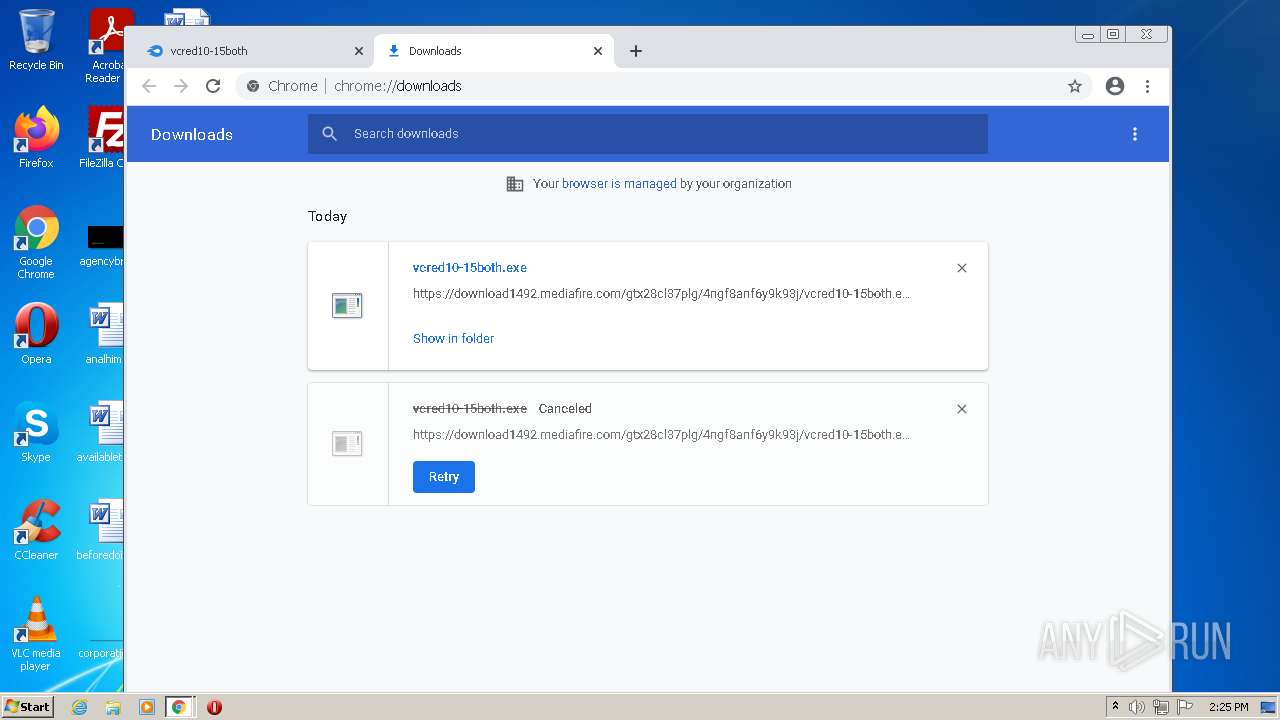Retry the canceled download
This screenshot has height=720, width=1280.
pyautogui.click(x=443, y=477)
